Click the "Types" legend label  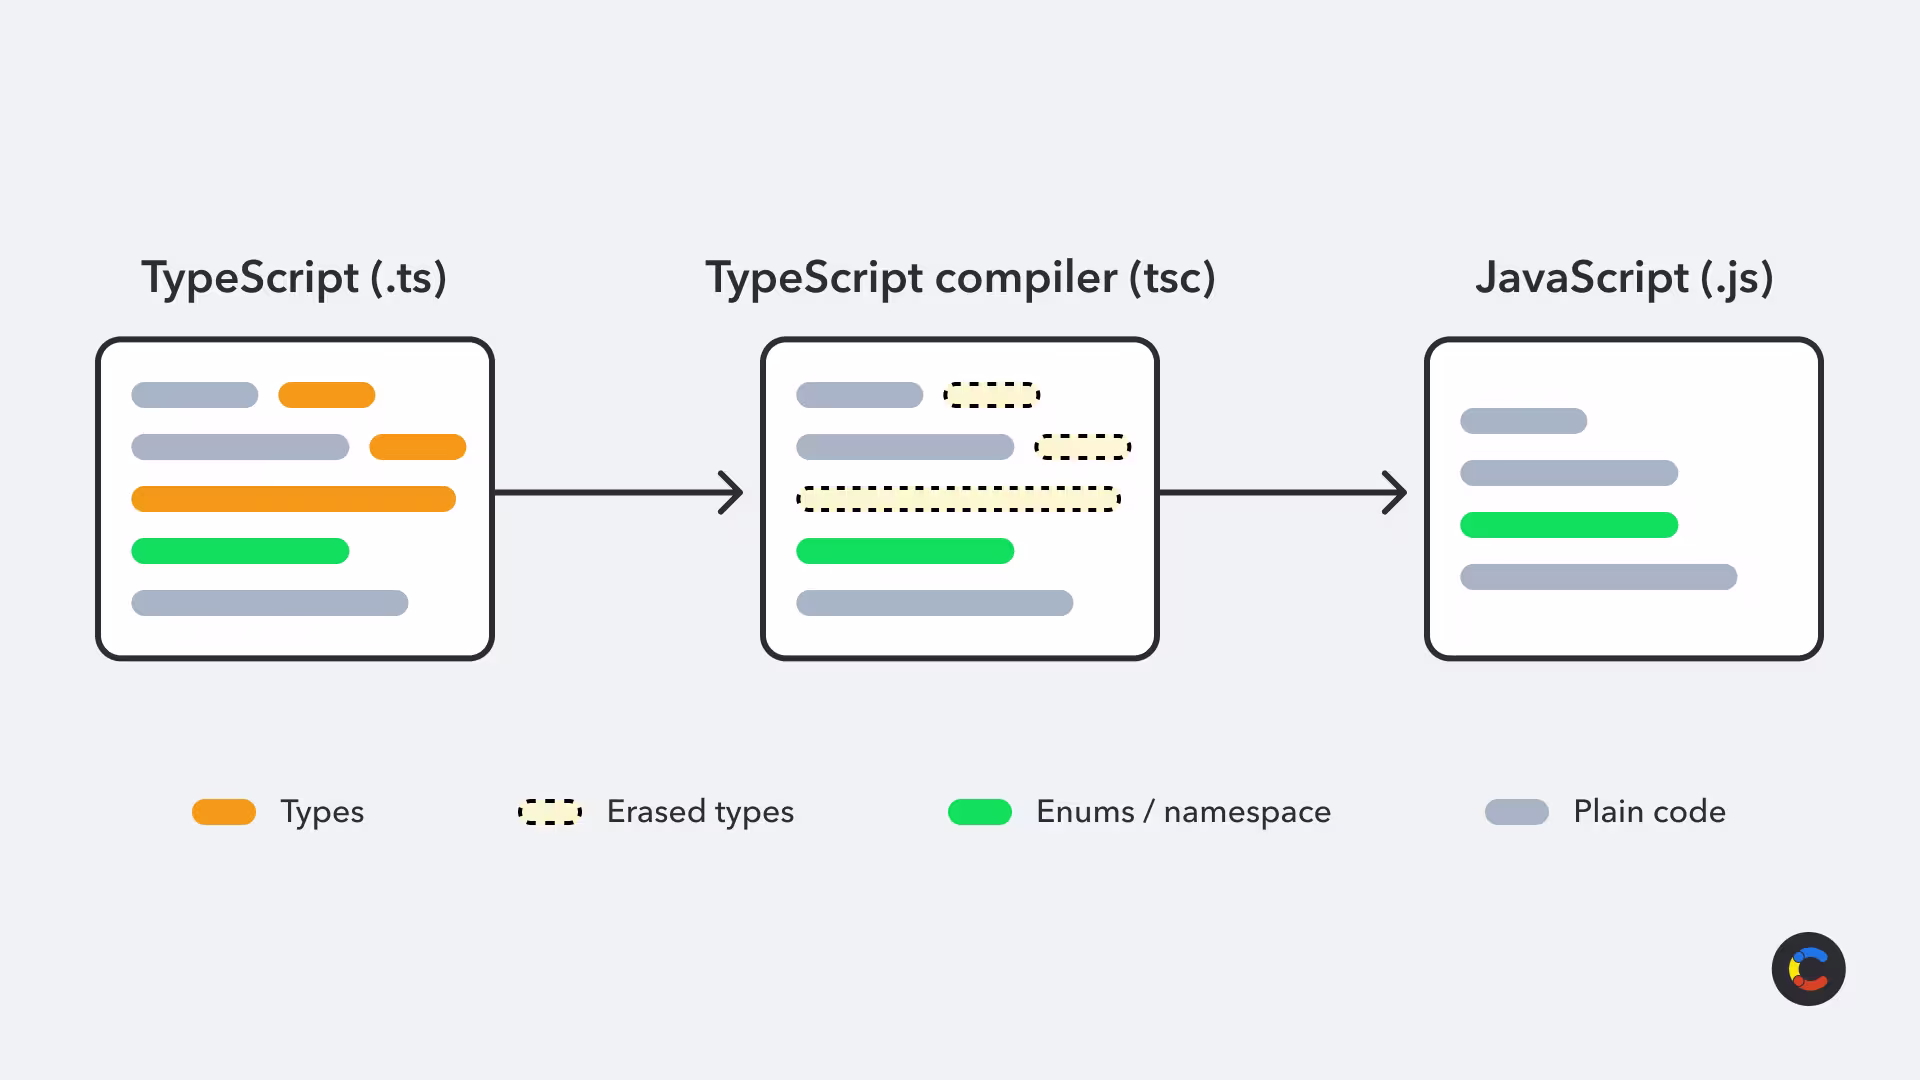coord(322,812)
